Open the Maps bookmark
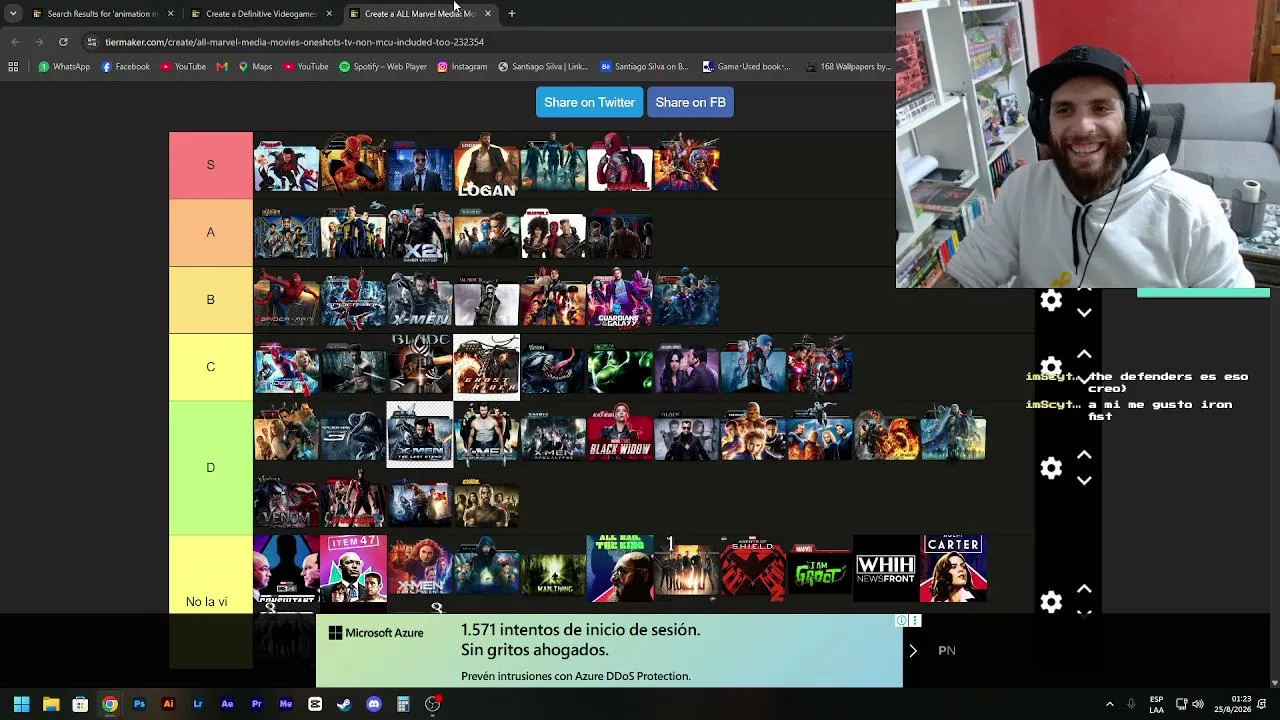Image resolution: width=1280 pixels, height=720 pixels. click(255, 67)
